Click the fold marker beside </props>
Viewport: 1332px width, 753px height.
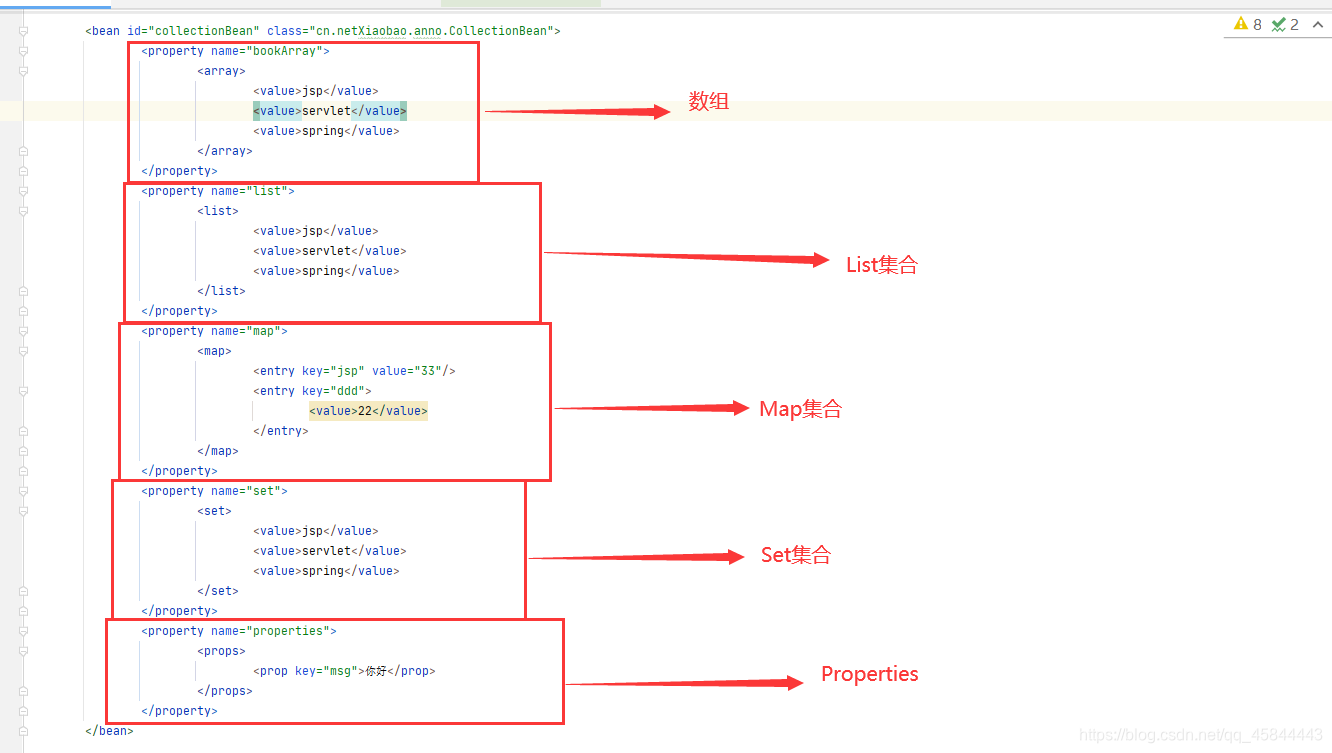[x=23, y=691]
